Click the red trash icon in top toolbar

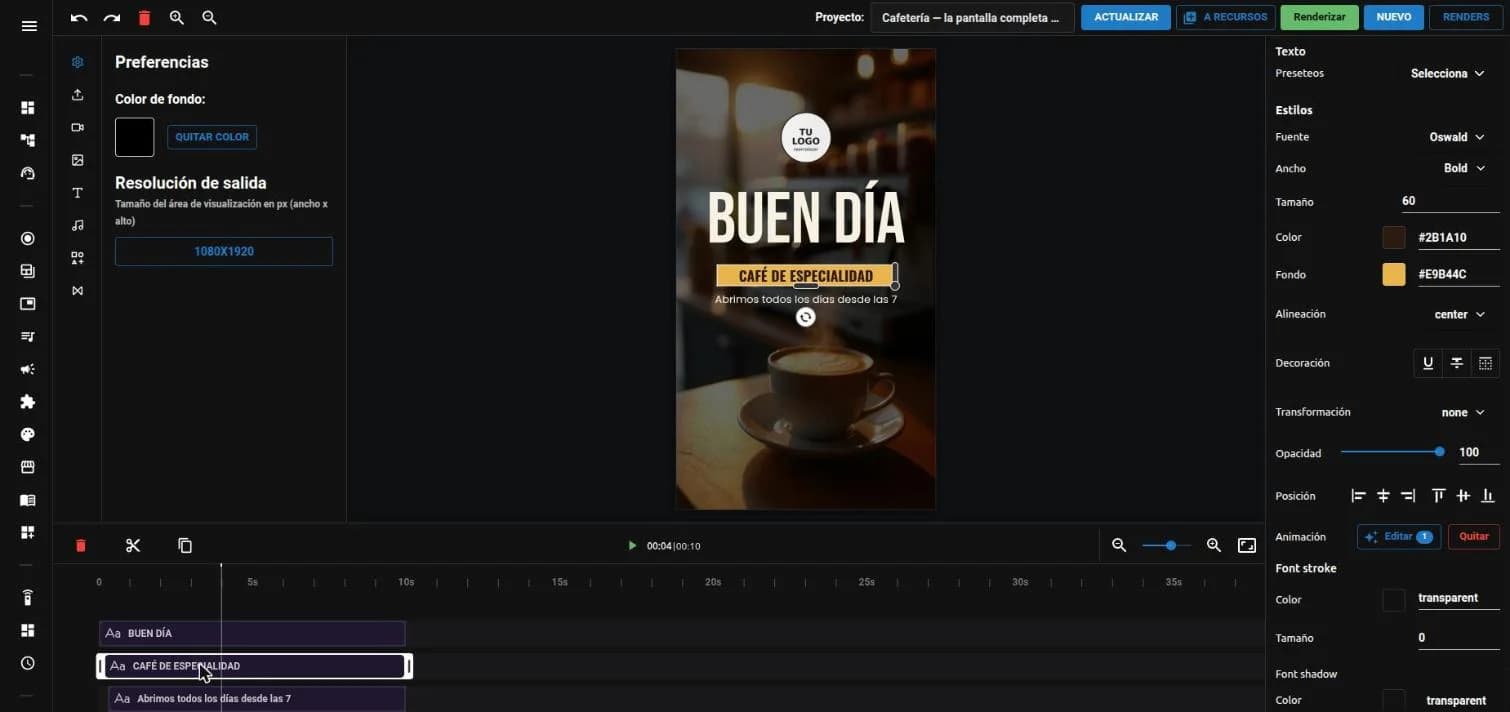[145, 18]
